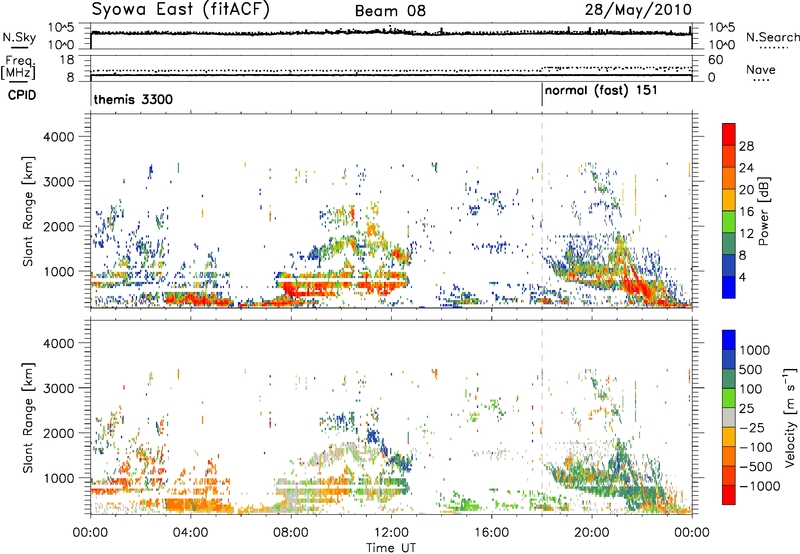Click the '08:00' time tick label

coord(291,533)
